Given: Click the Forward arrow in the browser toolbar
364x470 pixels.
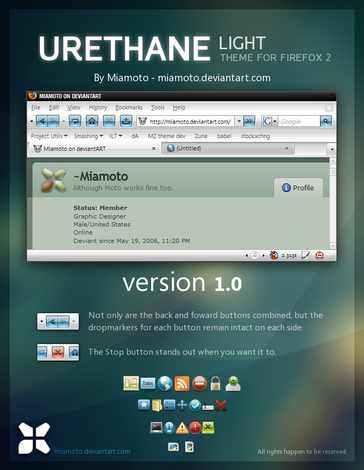Looking at the screenshot, I should pyautogui.click(x=53, y=121).
